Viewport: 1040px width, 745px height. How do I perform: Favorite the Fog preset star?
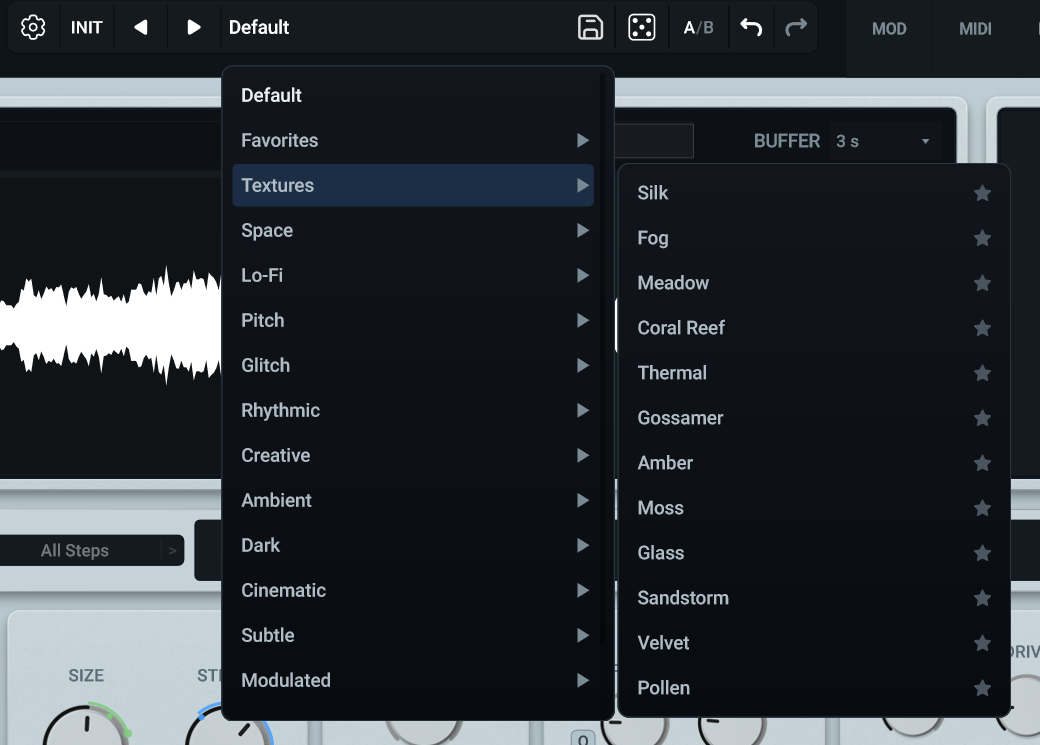tap(982, 238)
